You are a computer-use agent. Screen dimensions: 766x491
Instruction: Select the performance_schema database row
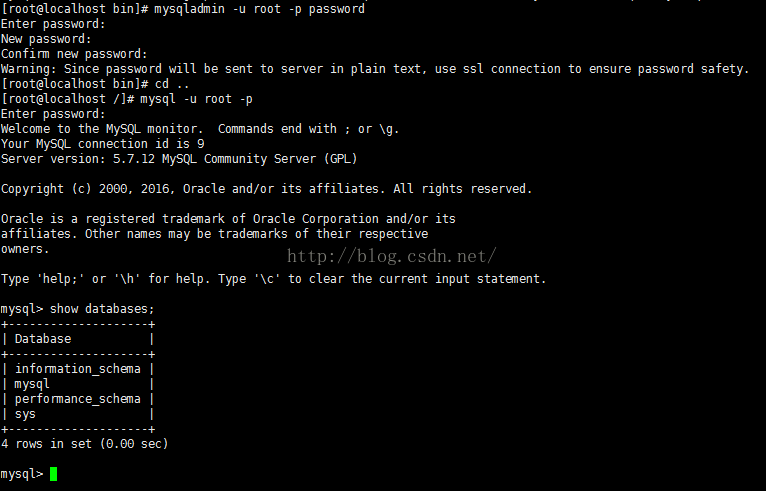[x=78, y=398]
